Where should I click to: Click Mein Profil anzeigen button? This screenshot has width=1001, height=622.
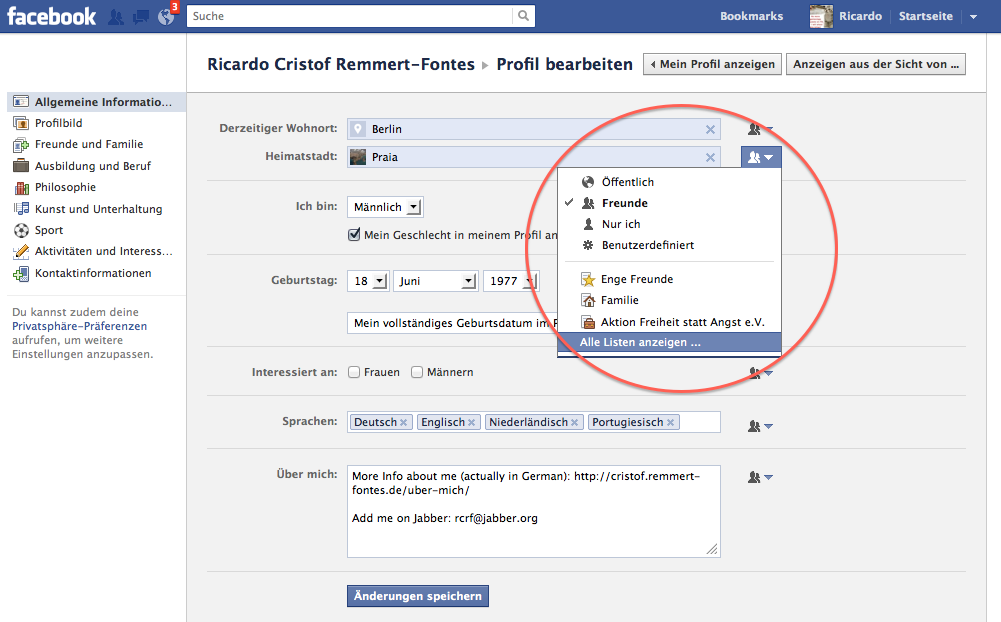pyautogui.click(x=712, y=64)
